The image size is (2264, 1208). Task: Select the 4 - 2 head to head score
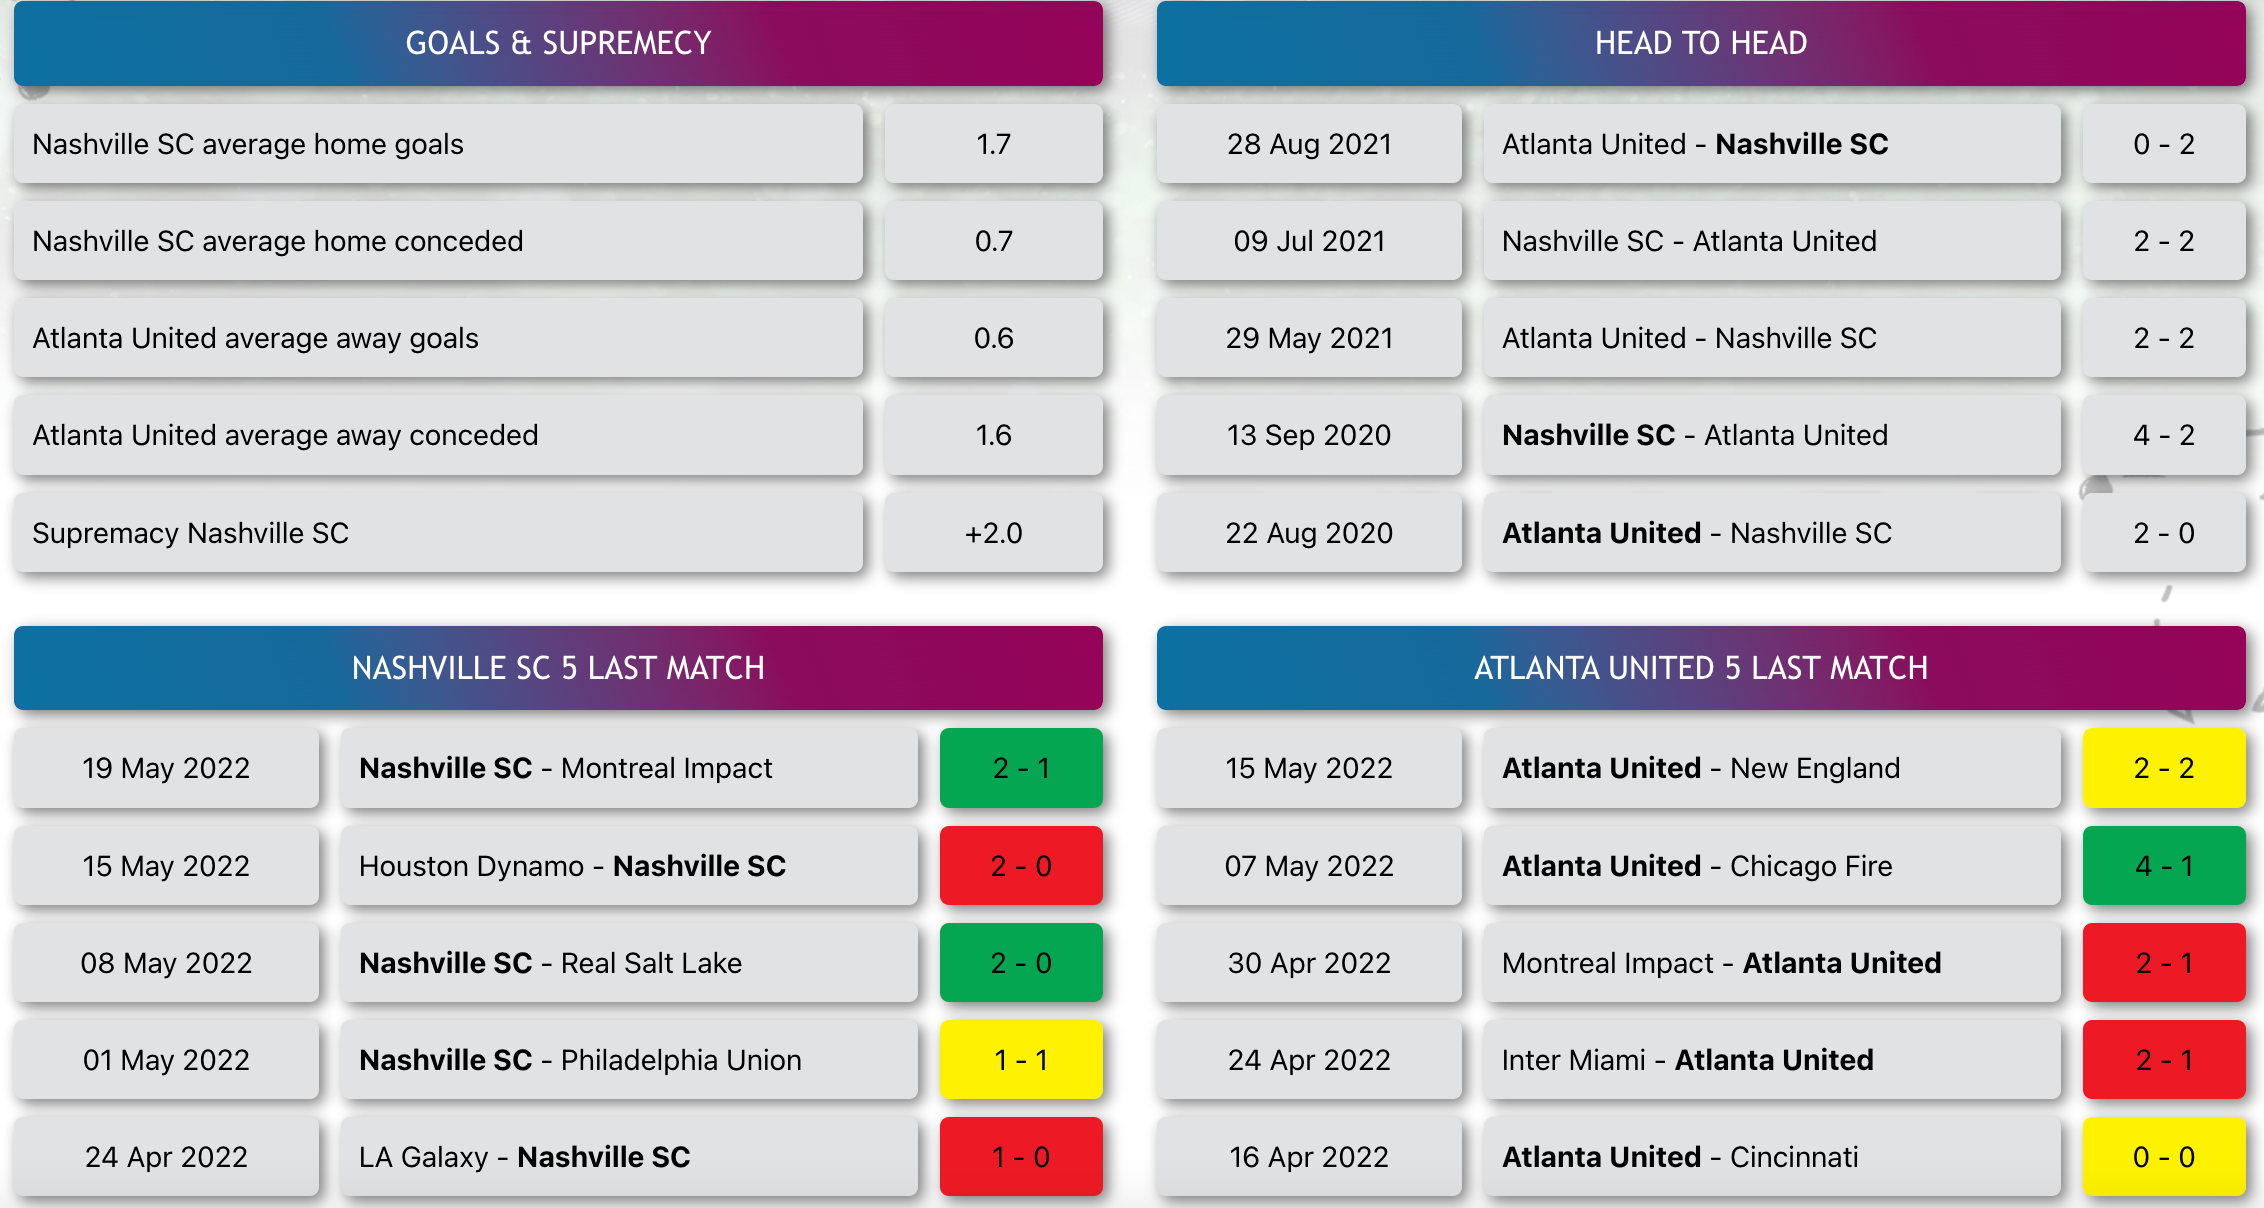(x=2164, y=435)
